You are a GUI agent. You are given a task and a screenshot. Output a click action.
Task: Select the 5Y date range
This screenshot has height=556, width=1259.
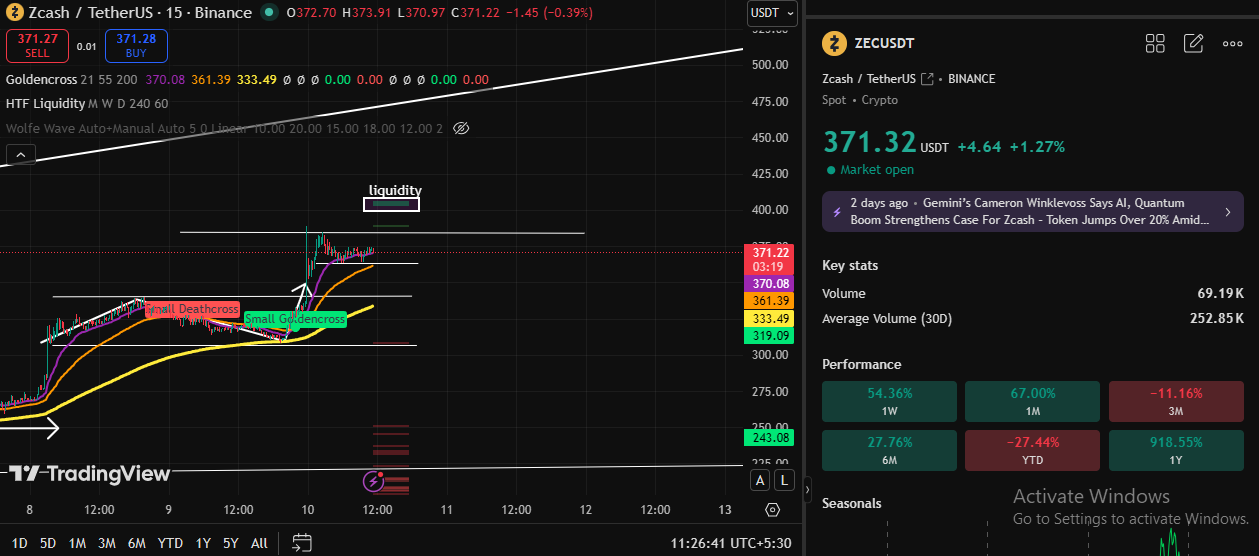pyautogui.click(x=231, y=543)
